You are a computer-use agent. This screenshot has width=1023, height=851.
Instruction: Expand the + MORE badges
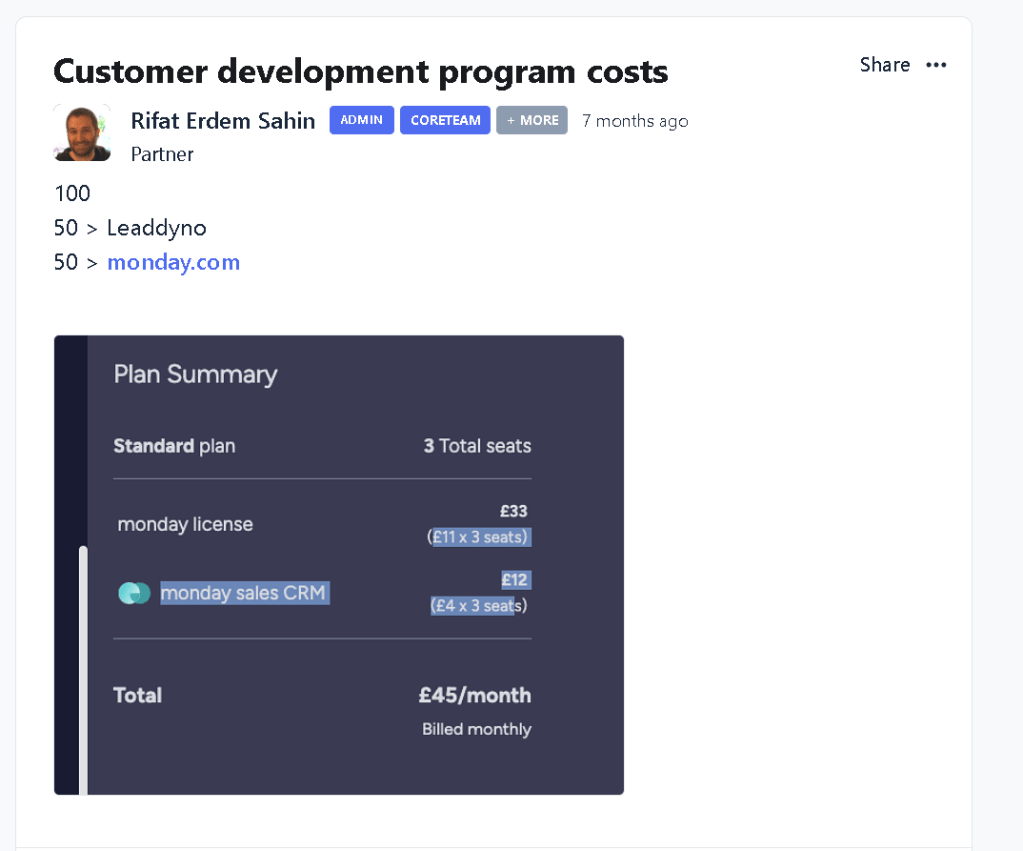(532, 120)
